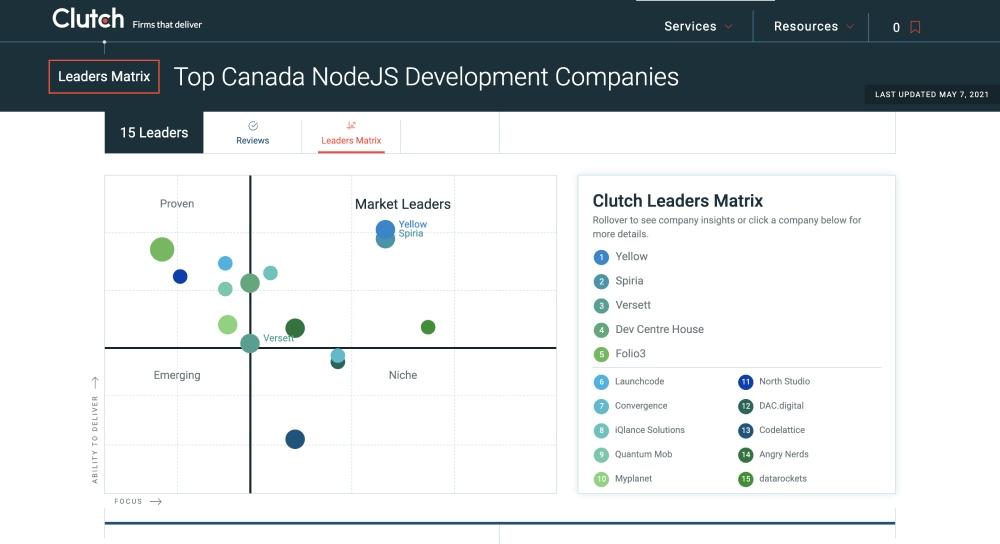This screenshot has width=1000, height=544.
Task: Open Folio3 company link
Action: click(x=630, y=353)
